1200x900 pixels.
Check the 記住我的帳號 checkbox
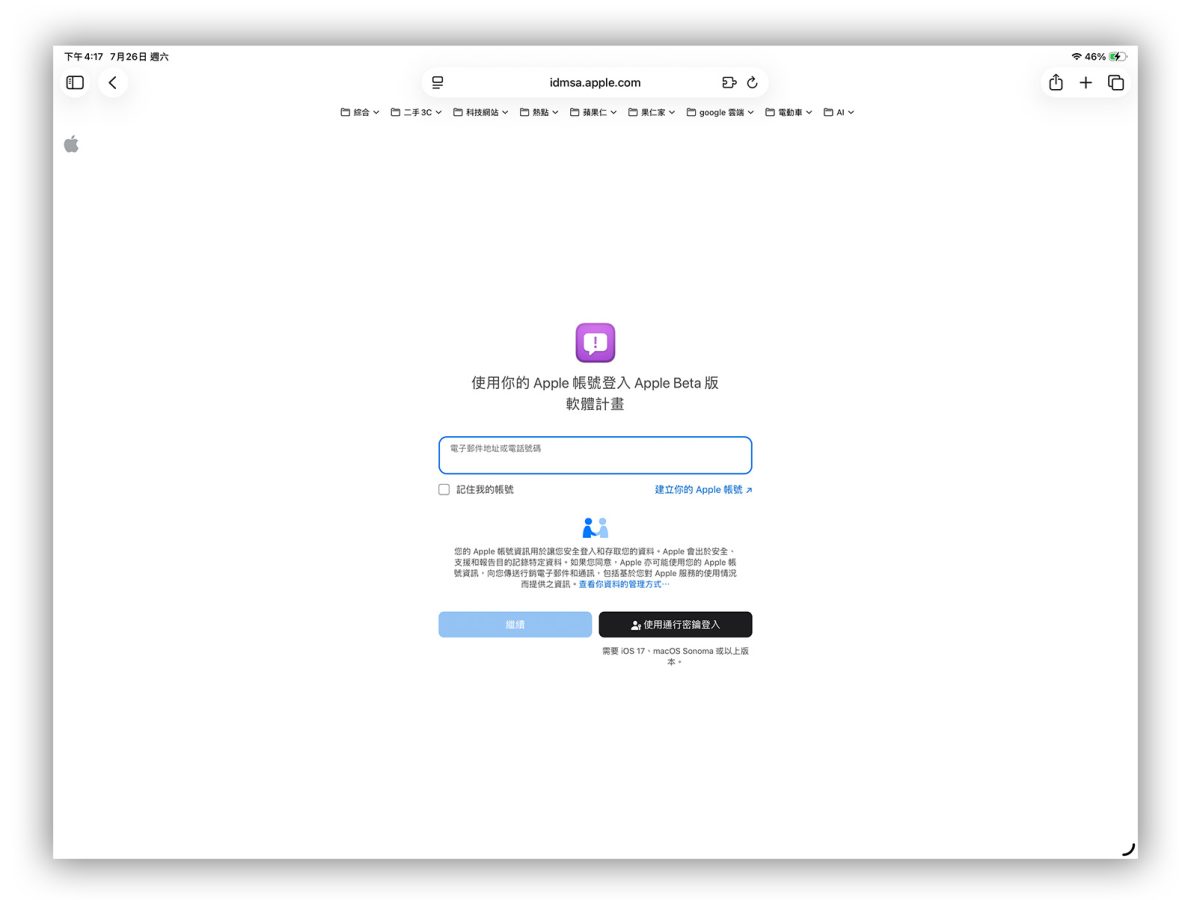point(444,490)
